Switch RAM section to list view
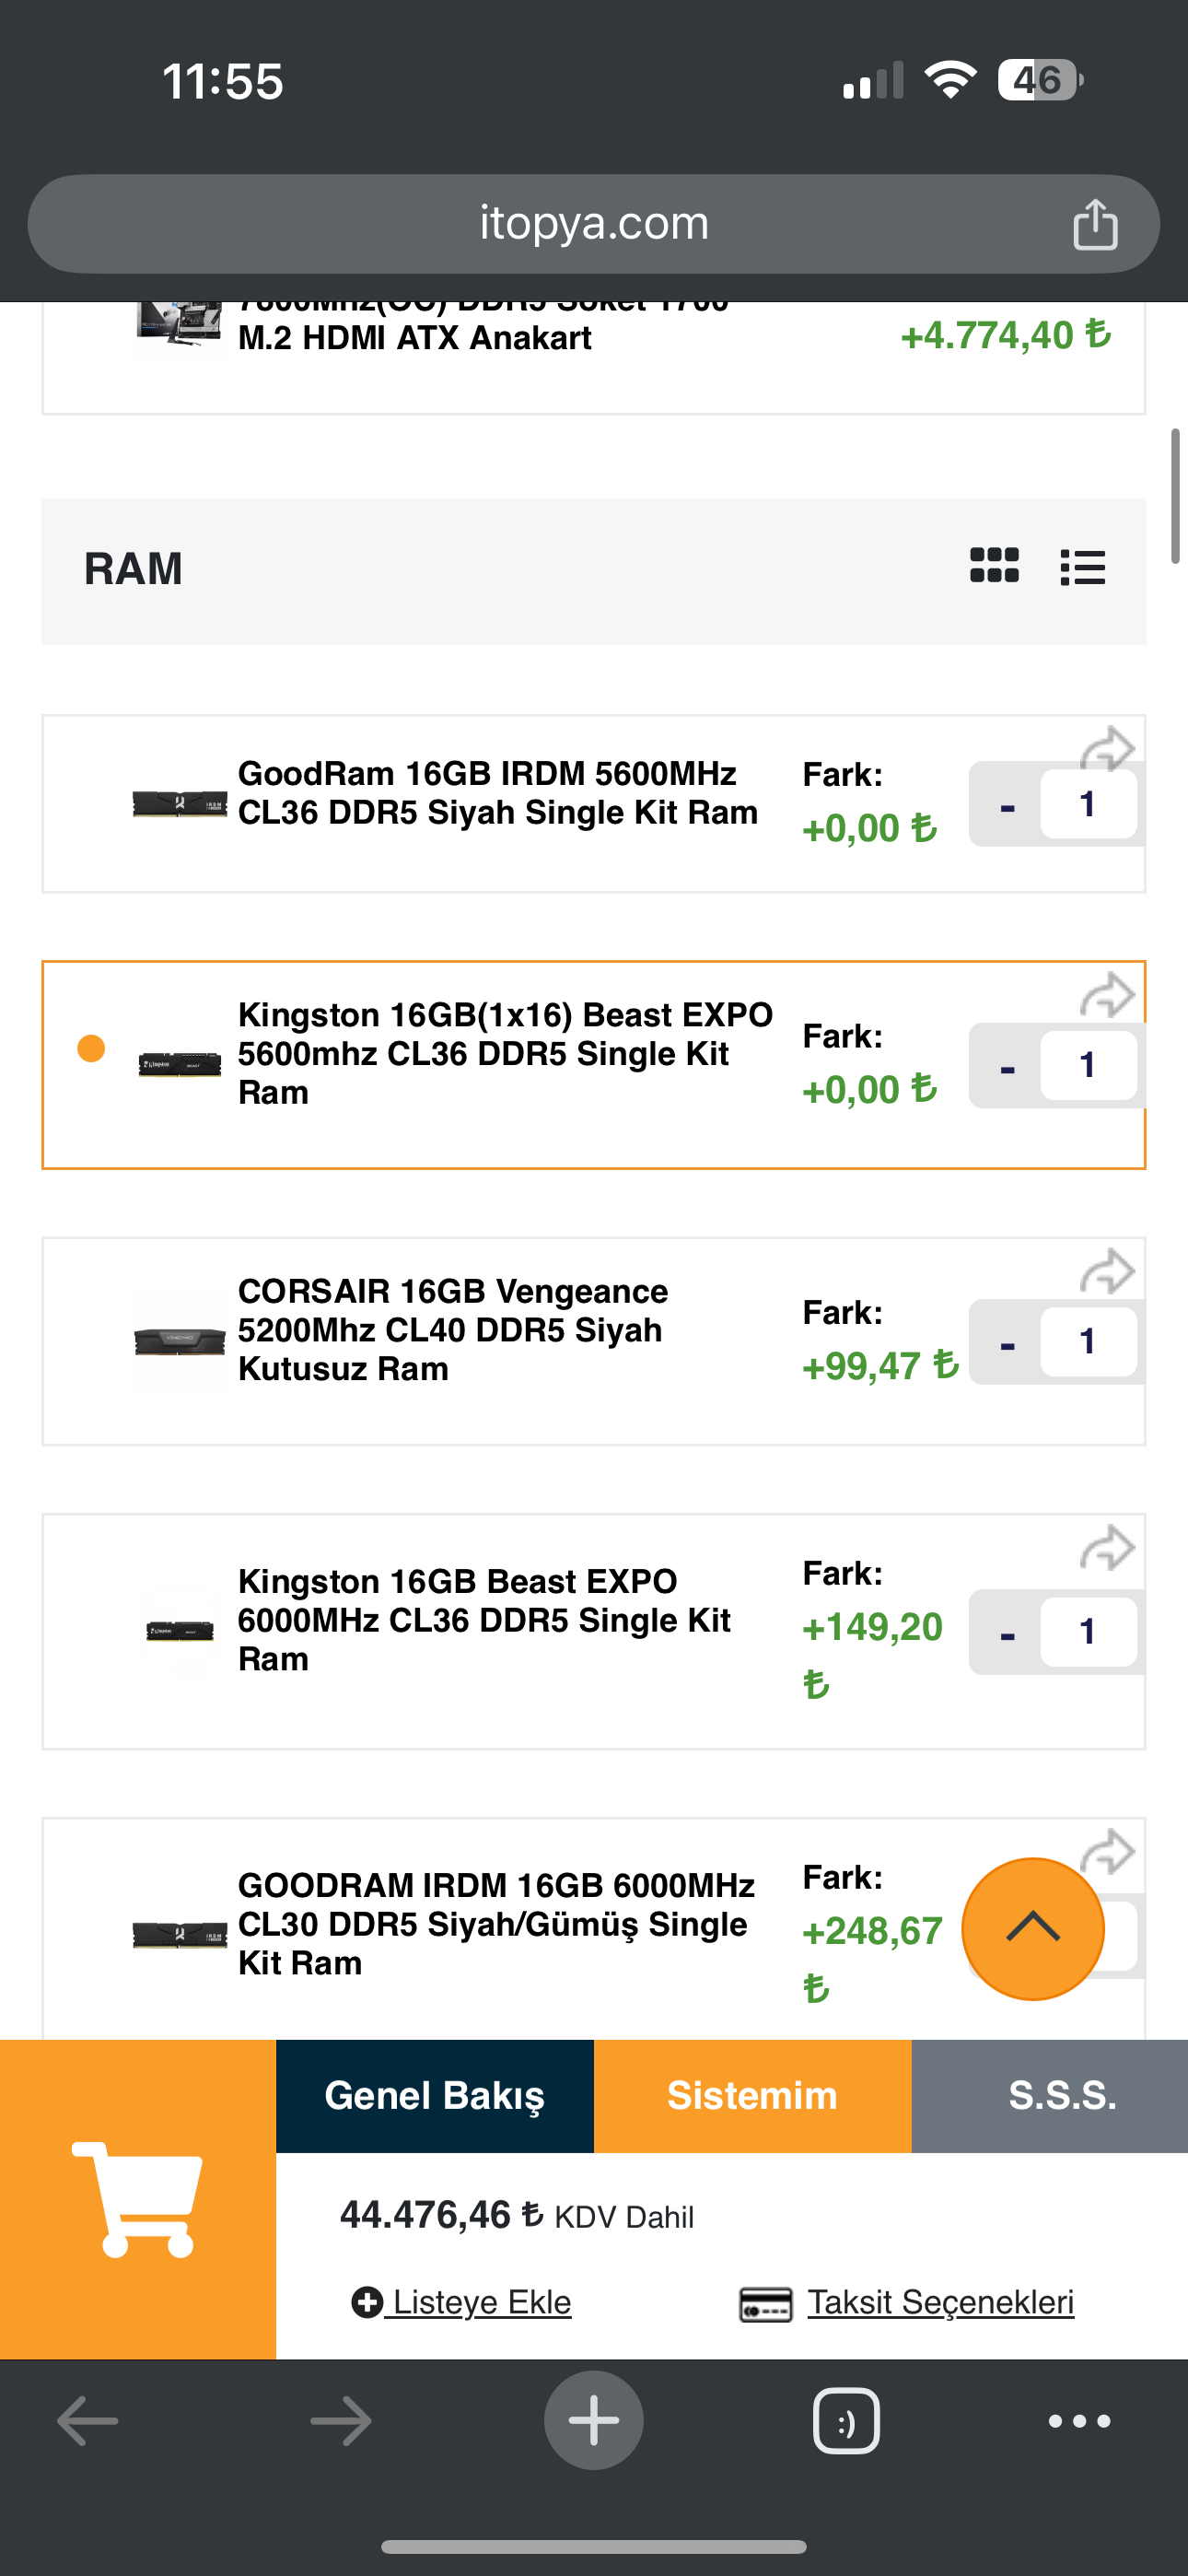Viewport: 1188px width, 2576px height. point(1083,567)
